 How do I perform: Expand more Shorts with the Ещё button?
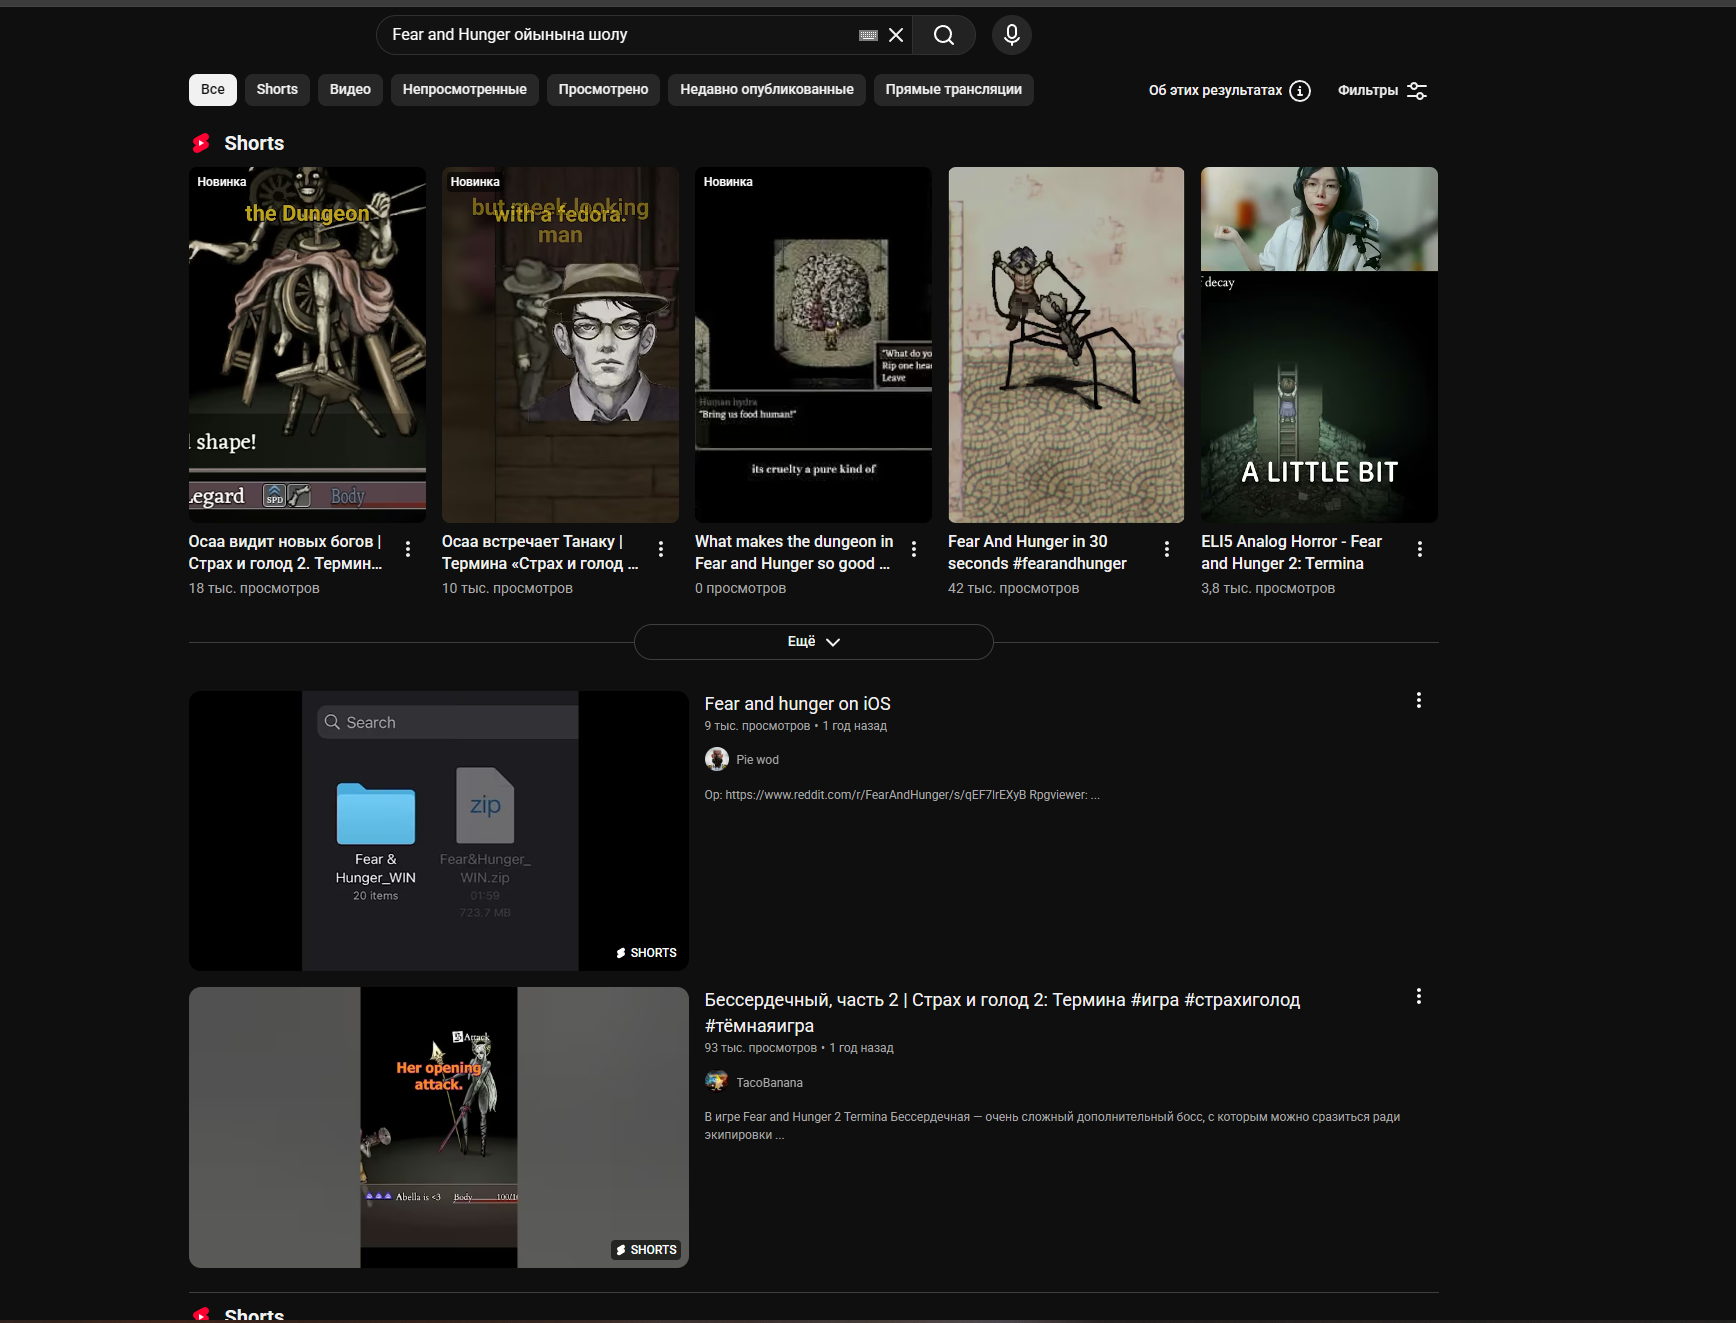(x=813, y=642)
